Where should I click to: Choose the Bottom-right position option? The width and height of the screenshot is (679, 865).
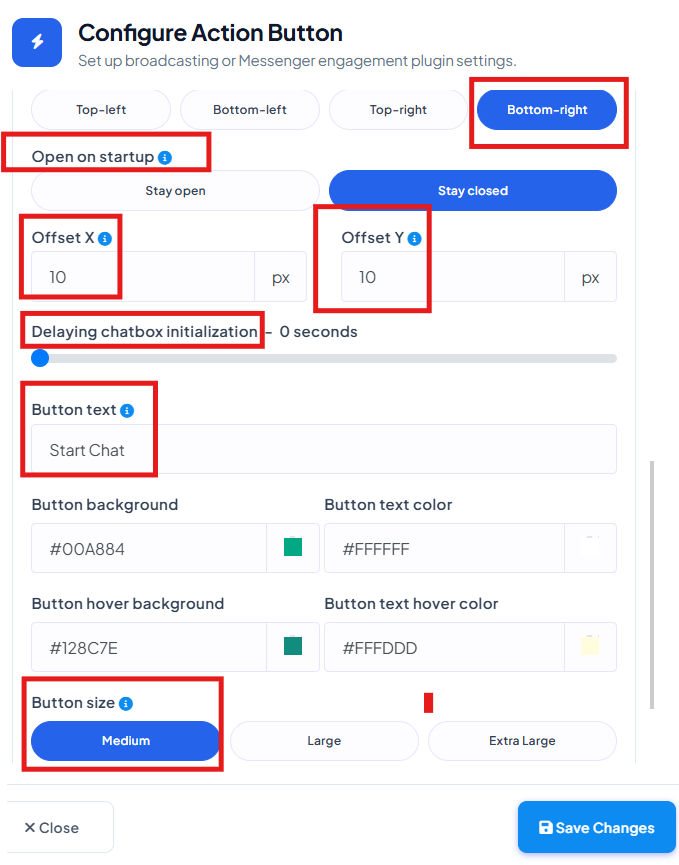coord(547,110)
